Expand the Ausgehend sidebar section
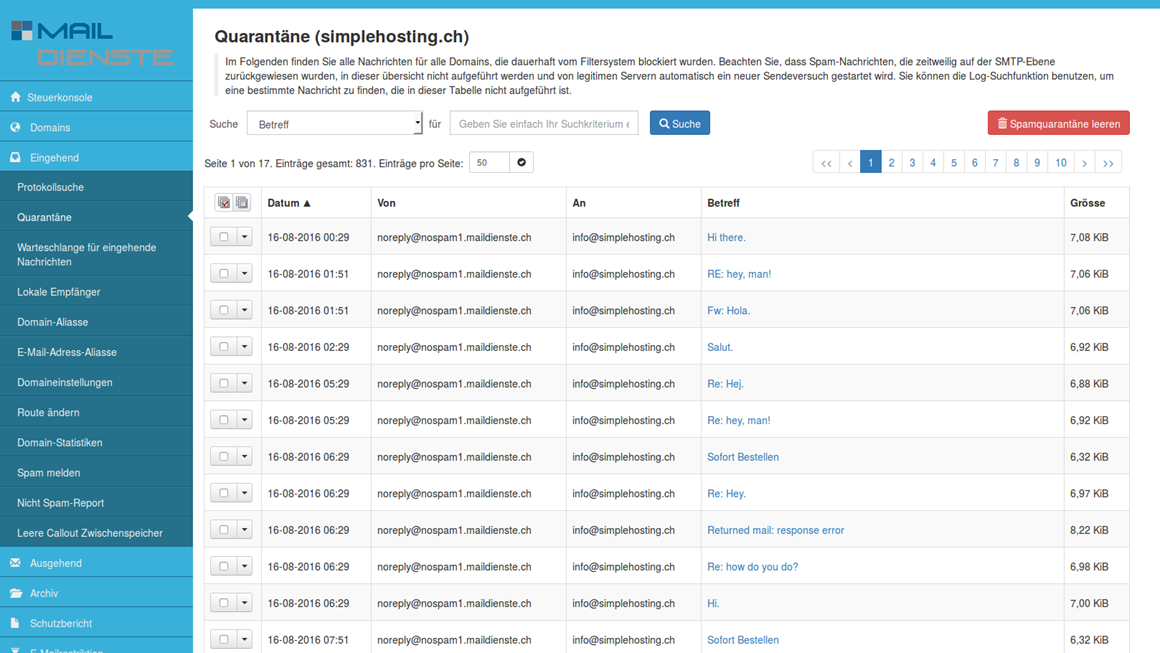1160x653 pixels. point(56,563)
